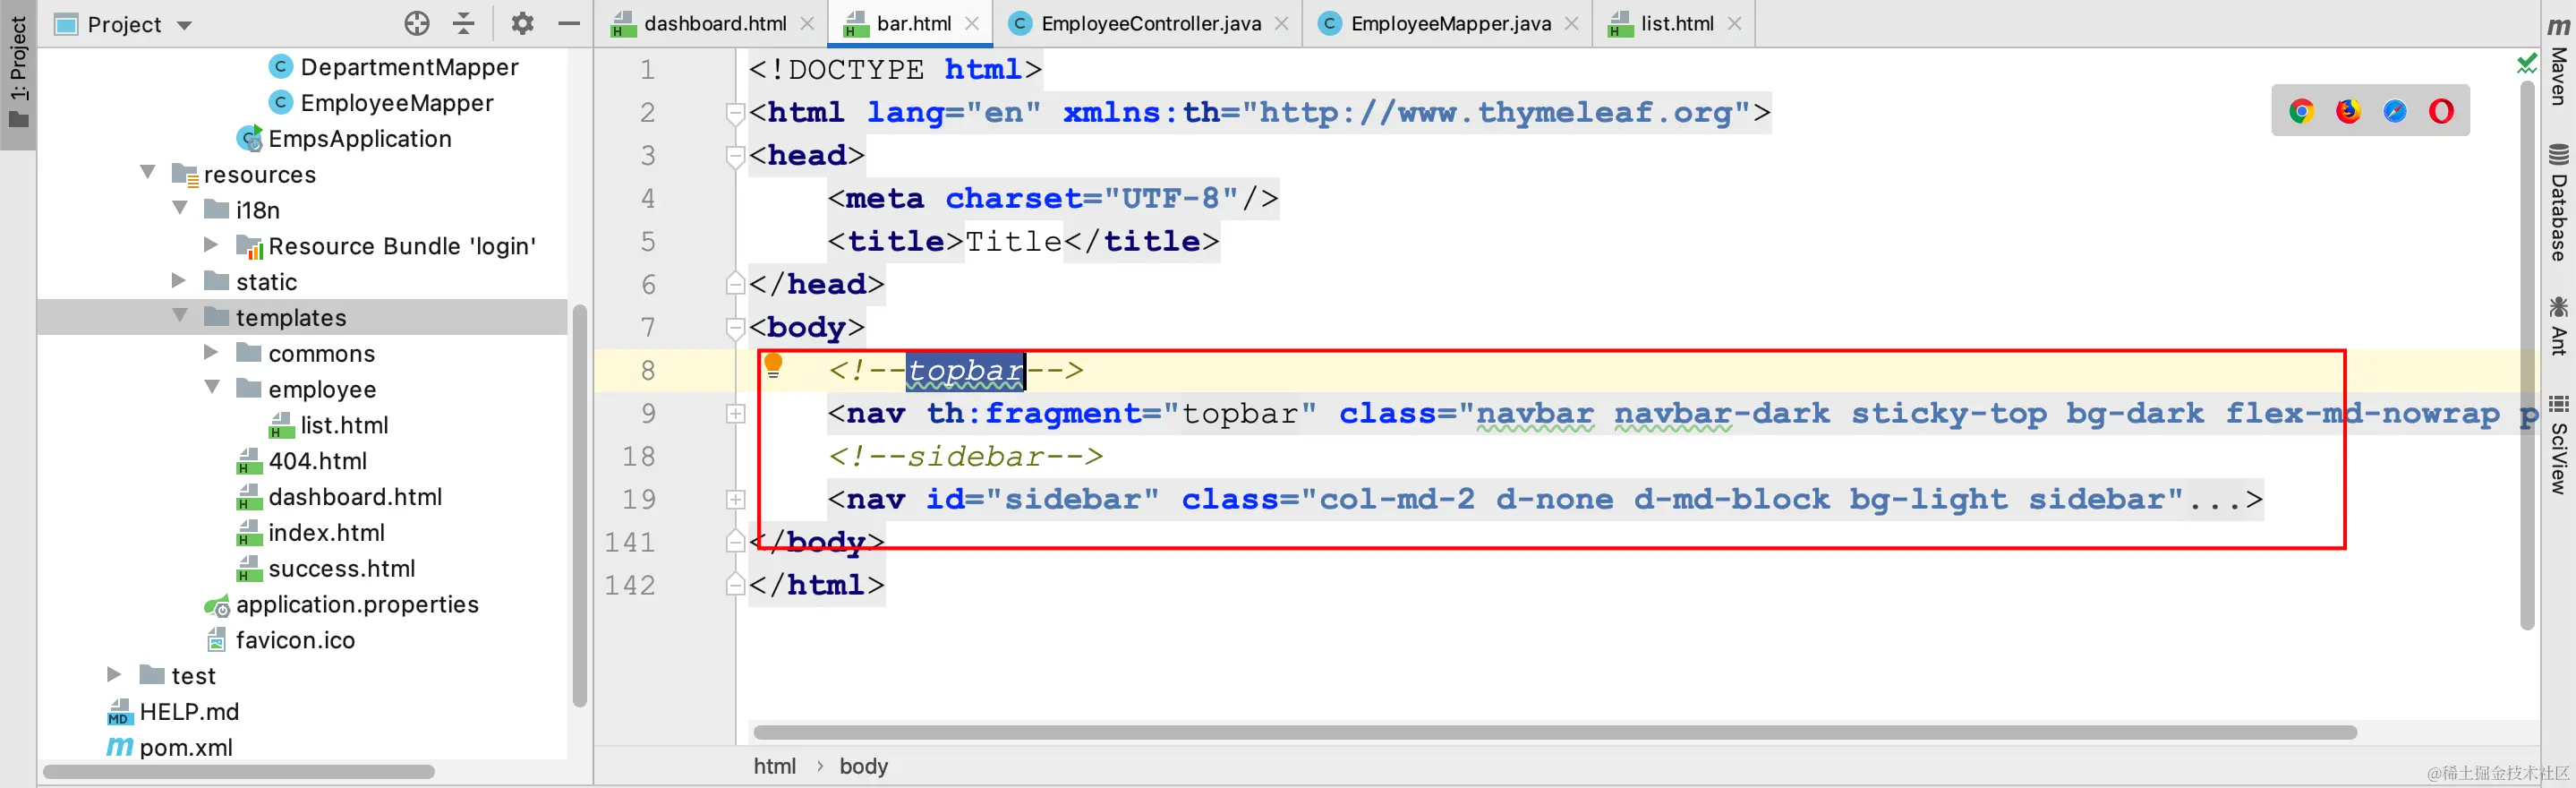Click 'Title' text on line 5

tap(1013, 241)
